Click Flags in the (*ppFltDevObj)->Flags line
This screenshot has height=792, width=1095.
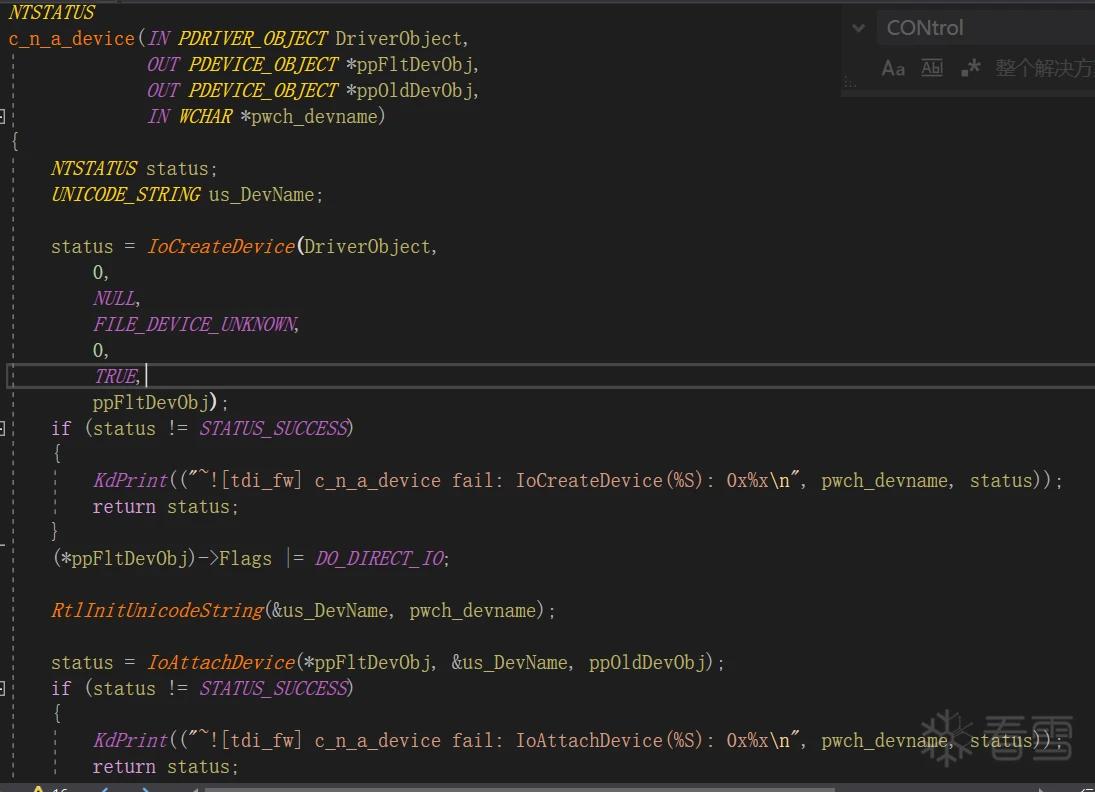click(x=245, y=559)
